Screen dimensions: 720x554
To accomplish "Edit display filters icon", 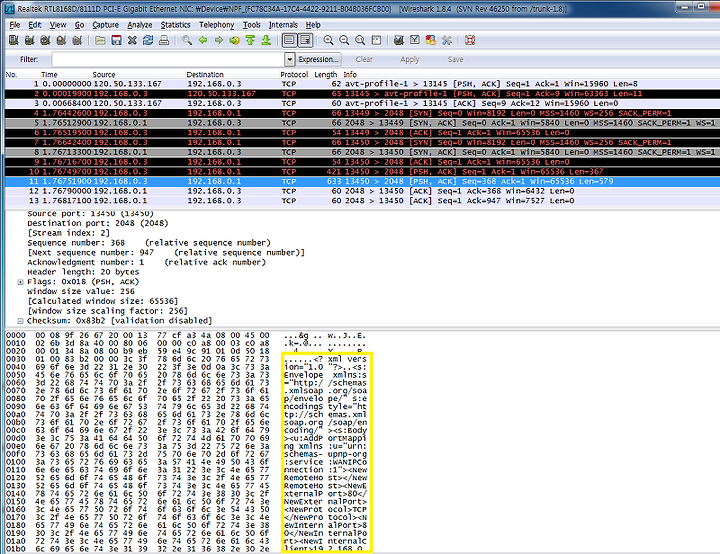I will tap(415, 40).
